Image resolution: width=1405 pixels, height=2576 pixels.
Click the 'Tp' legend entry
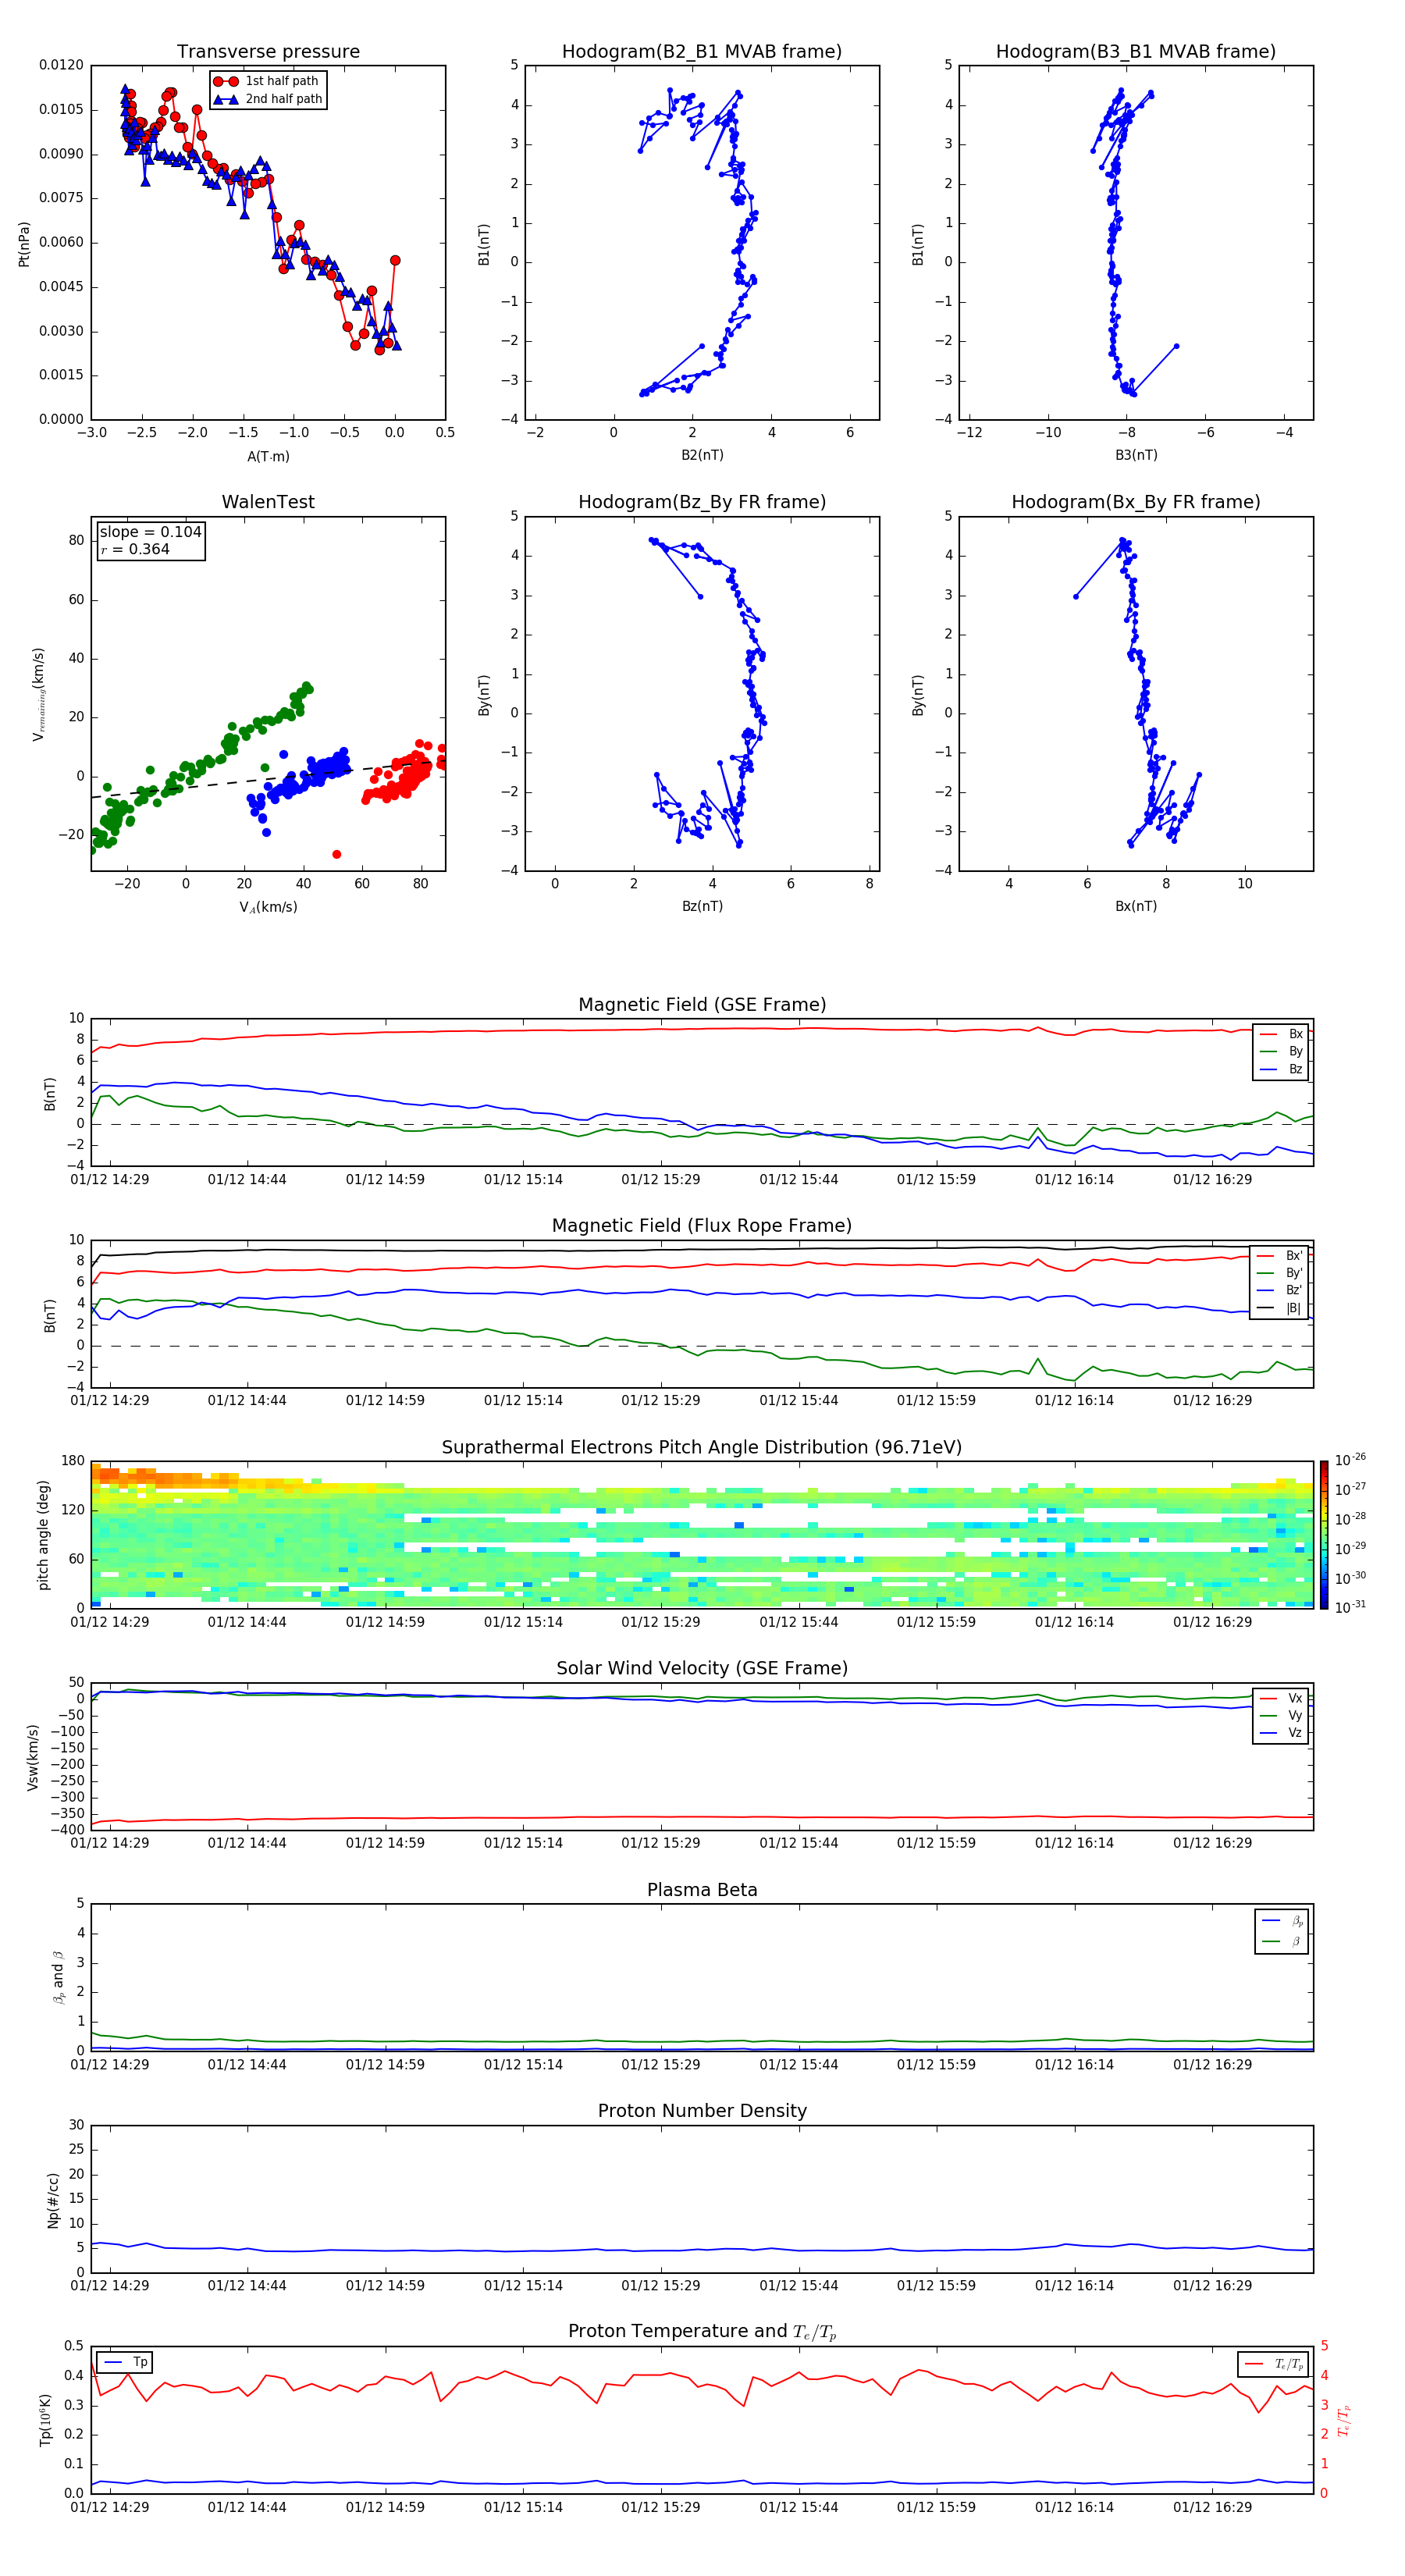click(x=125, y=2362)
